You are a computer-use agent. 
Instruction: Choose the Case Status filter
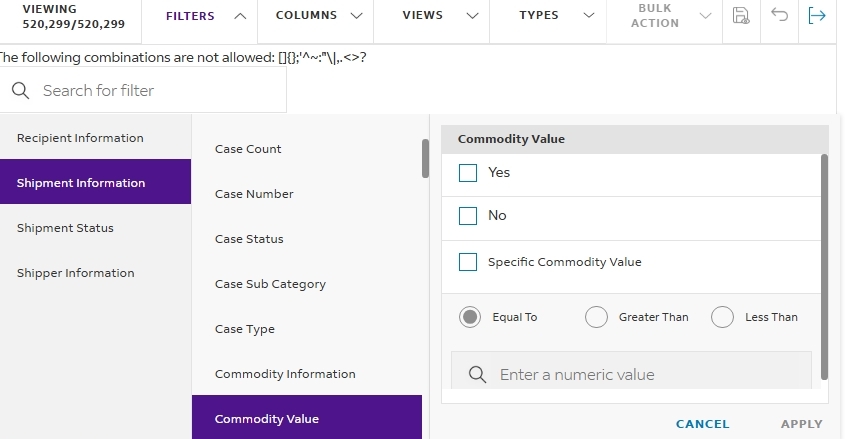(249, 239)
